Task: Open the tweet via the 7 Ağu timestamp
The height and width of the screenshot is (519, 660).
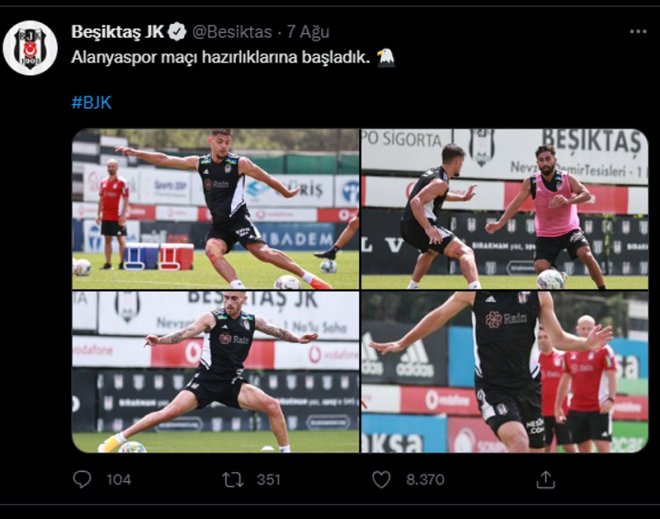Action: [308, 32]
